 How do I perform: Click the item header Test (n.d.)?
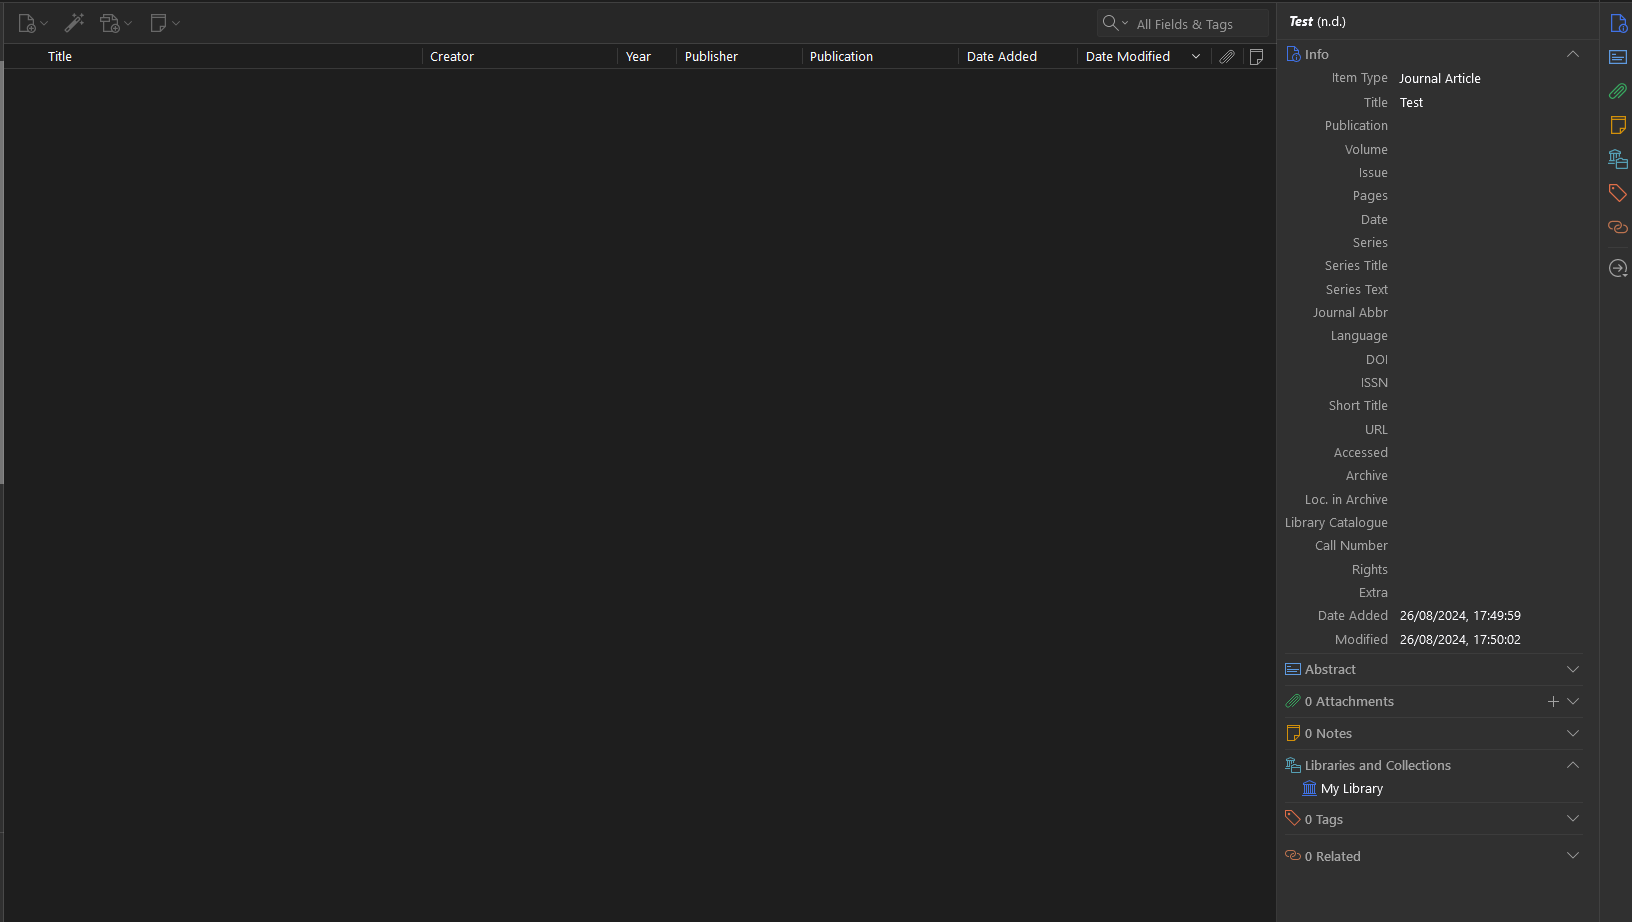[x=1317, y=22]
